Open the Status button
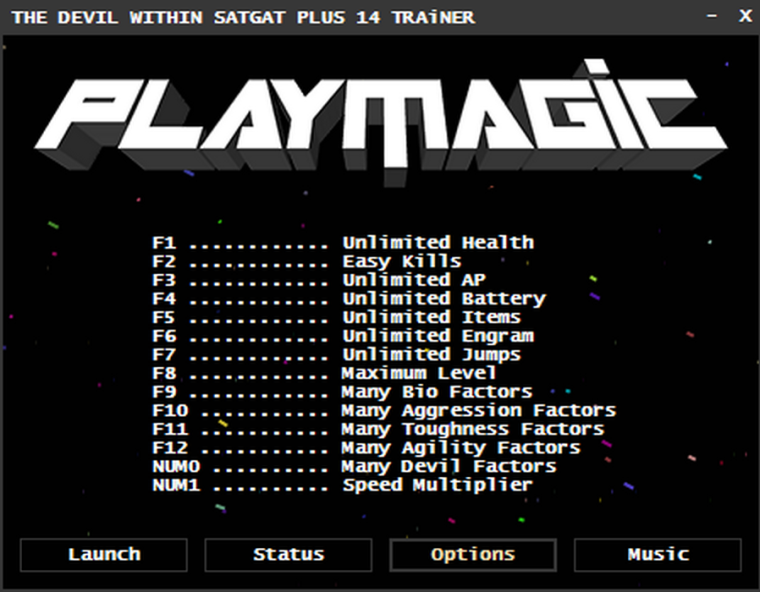 coord(288,555)
